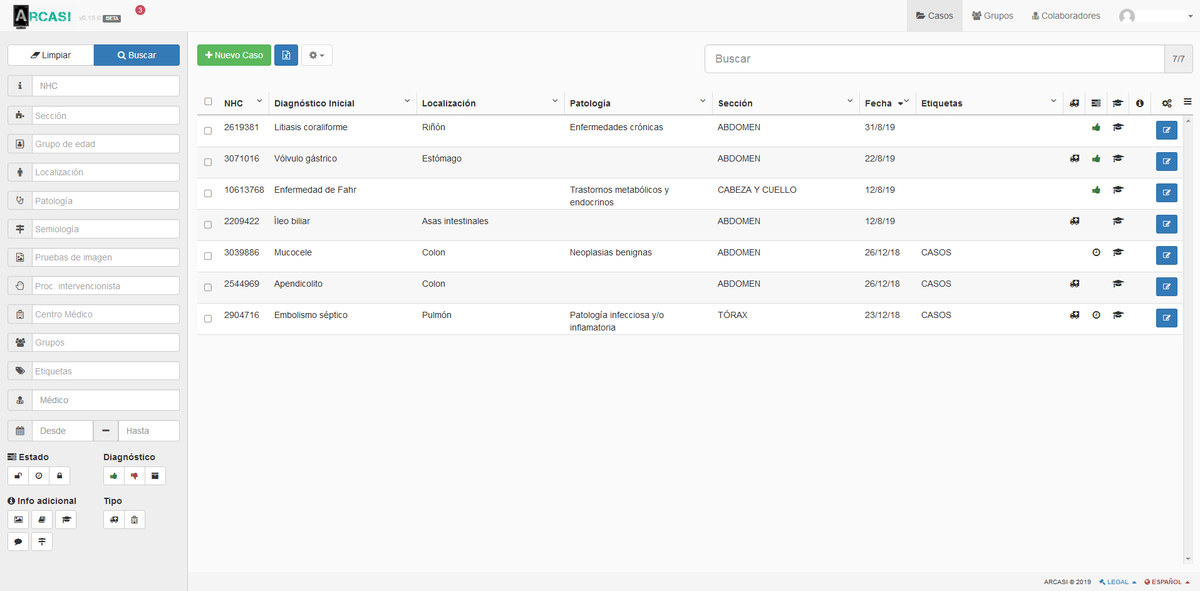The height and width of the screenshot is (591, 1200).
Task: Expand the Diagnóstico Inicial column menu
Action: point(407,101)
